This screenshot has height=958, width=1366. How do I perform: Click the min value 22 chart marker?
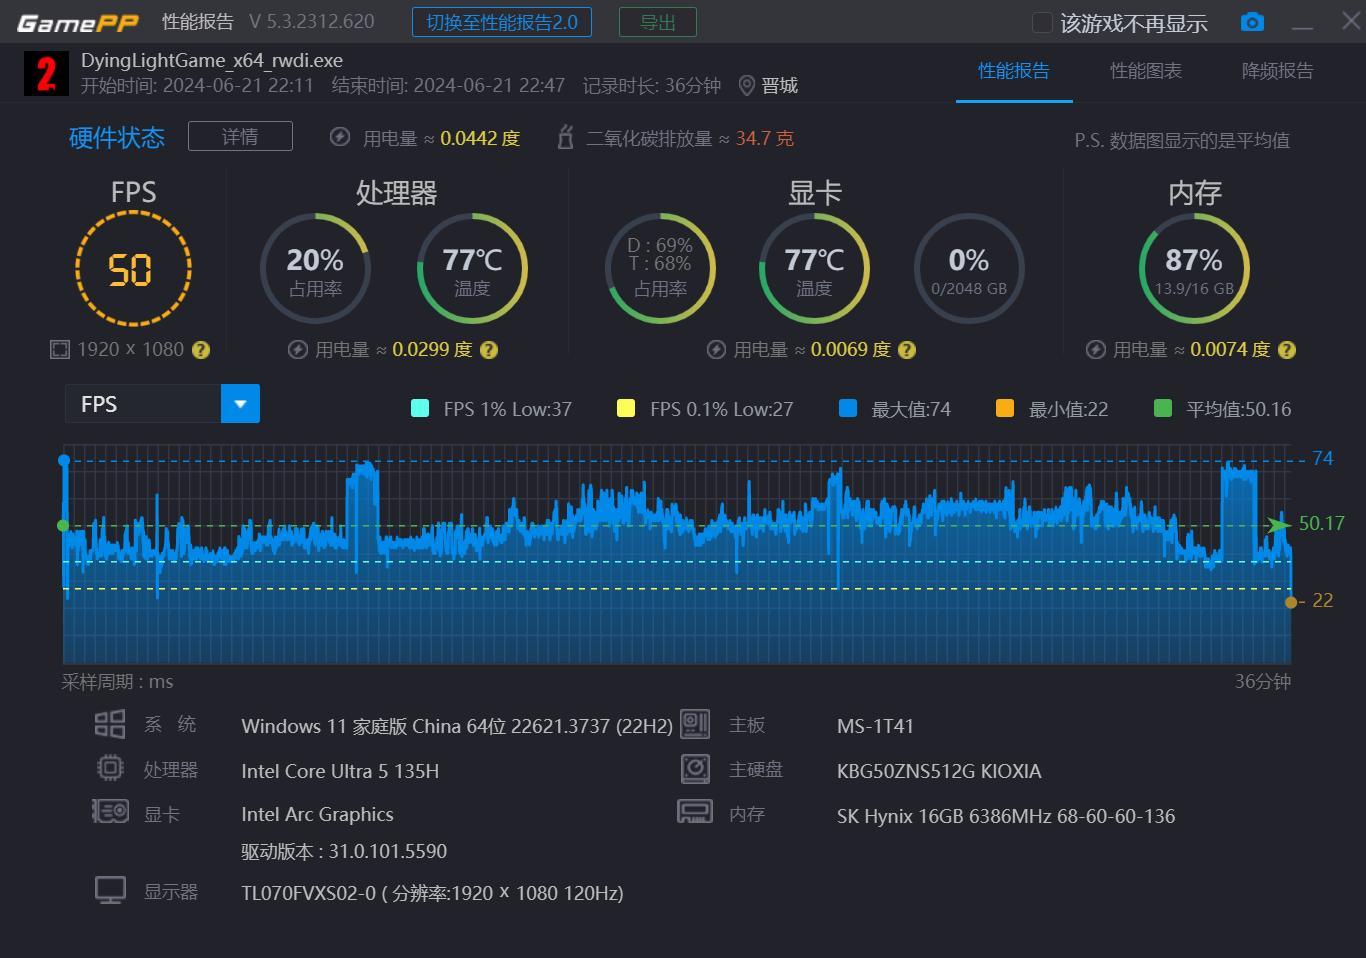coord(1291,602)
